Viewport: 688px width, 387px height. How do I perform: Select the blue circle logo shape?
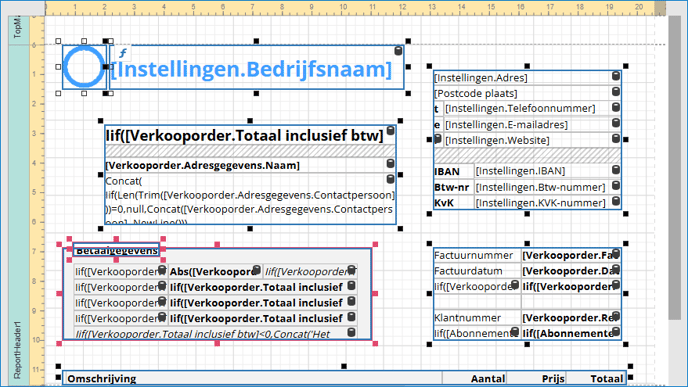[84, 67]
